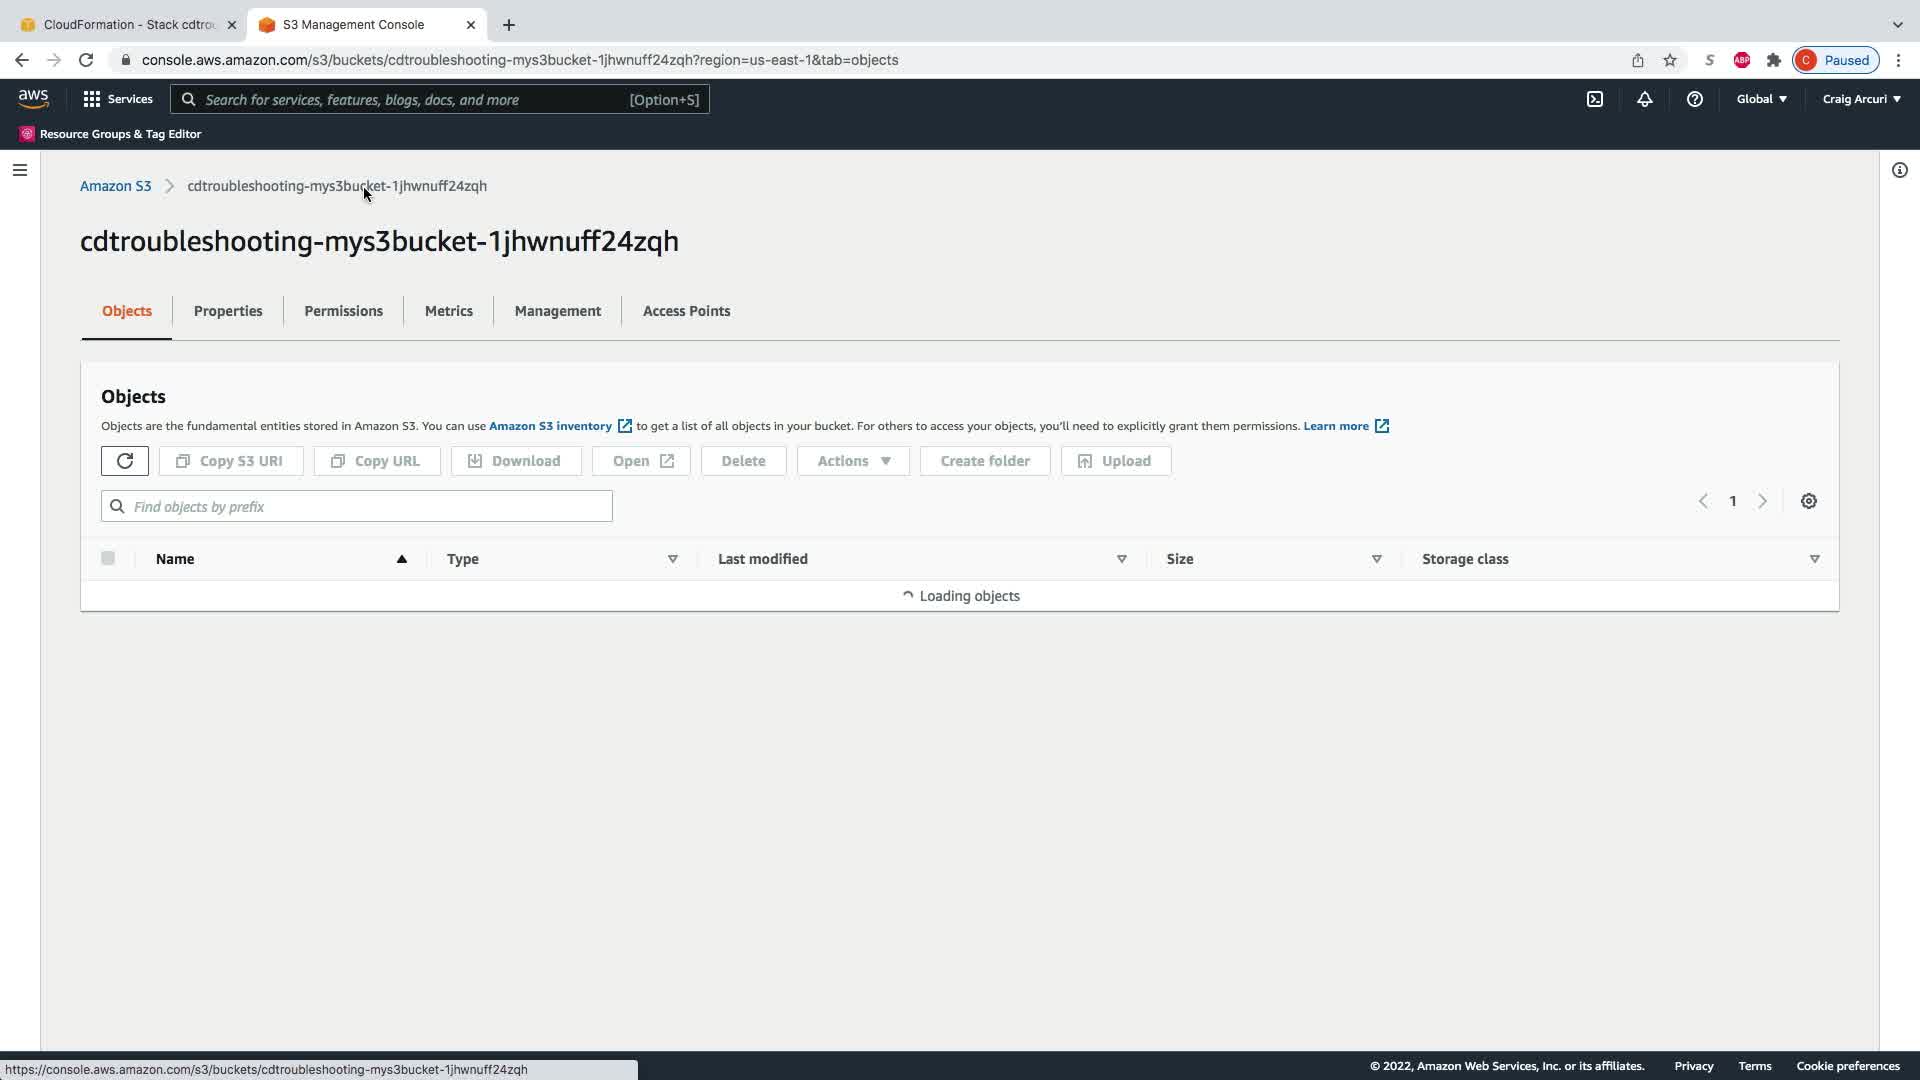Open the table preferences gear icon
1920x1080 pixels.
pyautogui.click(x=1808, y=501)
